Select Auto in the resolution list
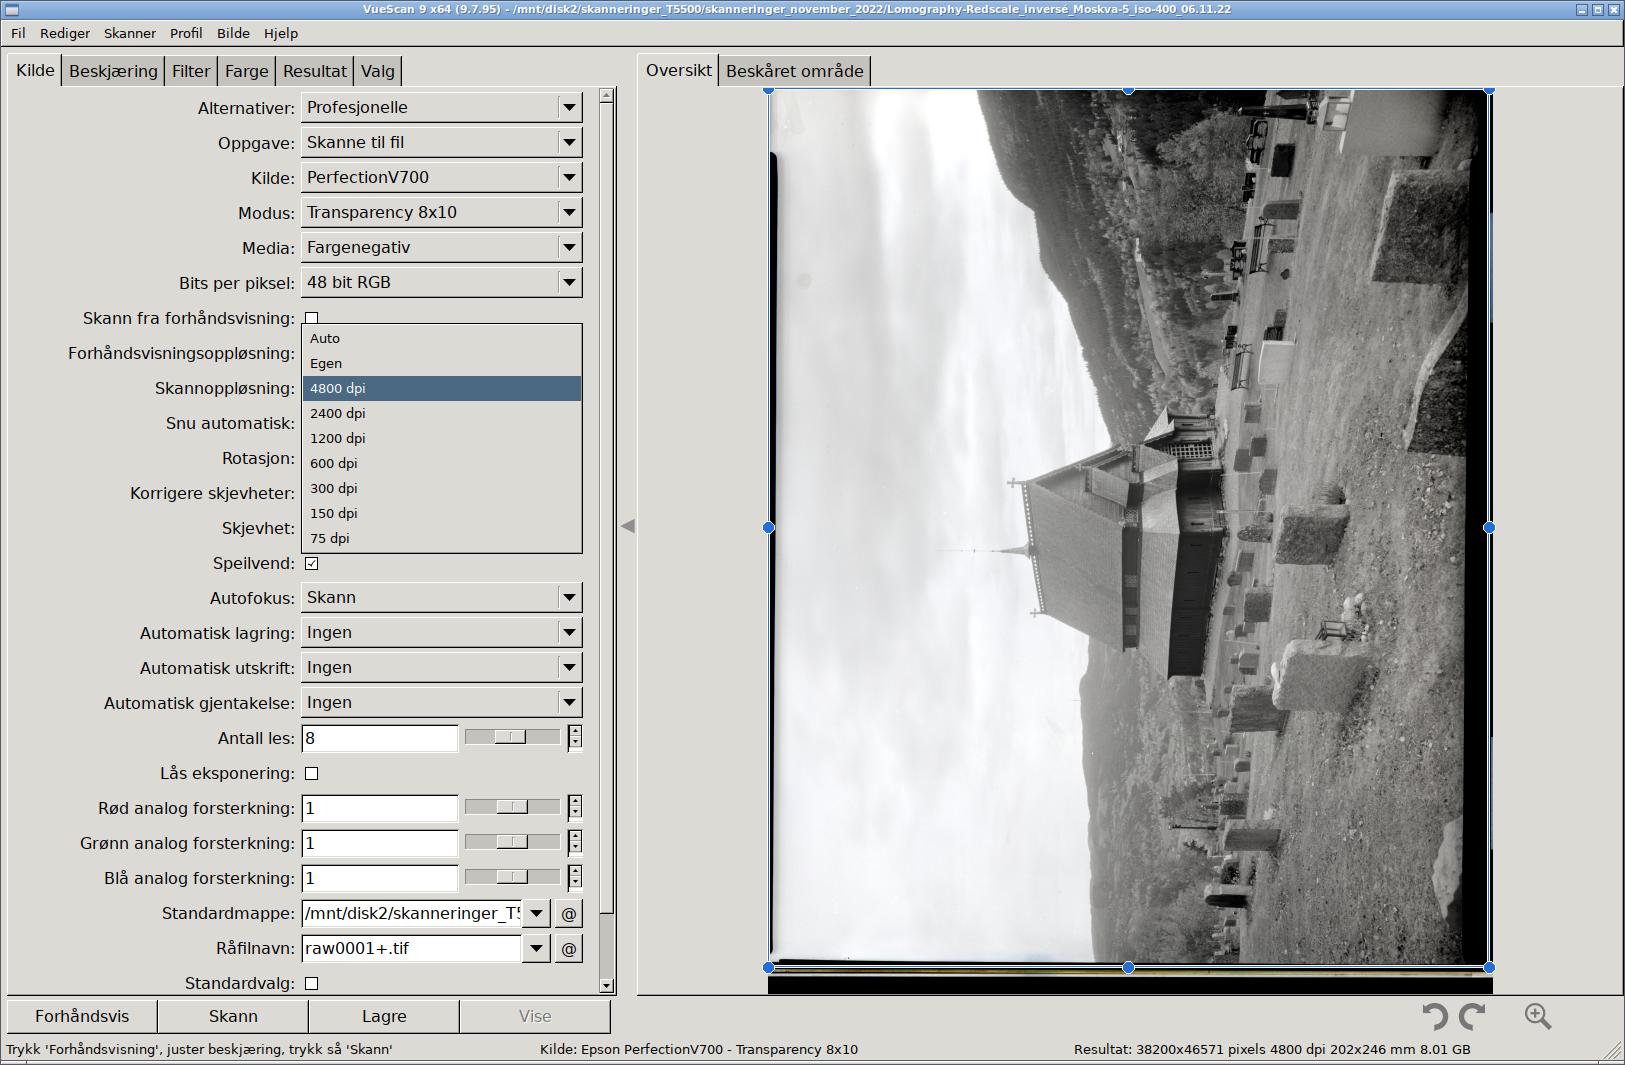 [x=441, y=338]
